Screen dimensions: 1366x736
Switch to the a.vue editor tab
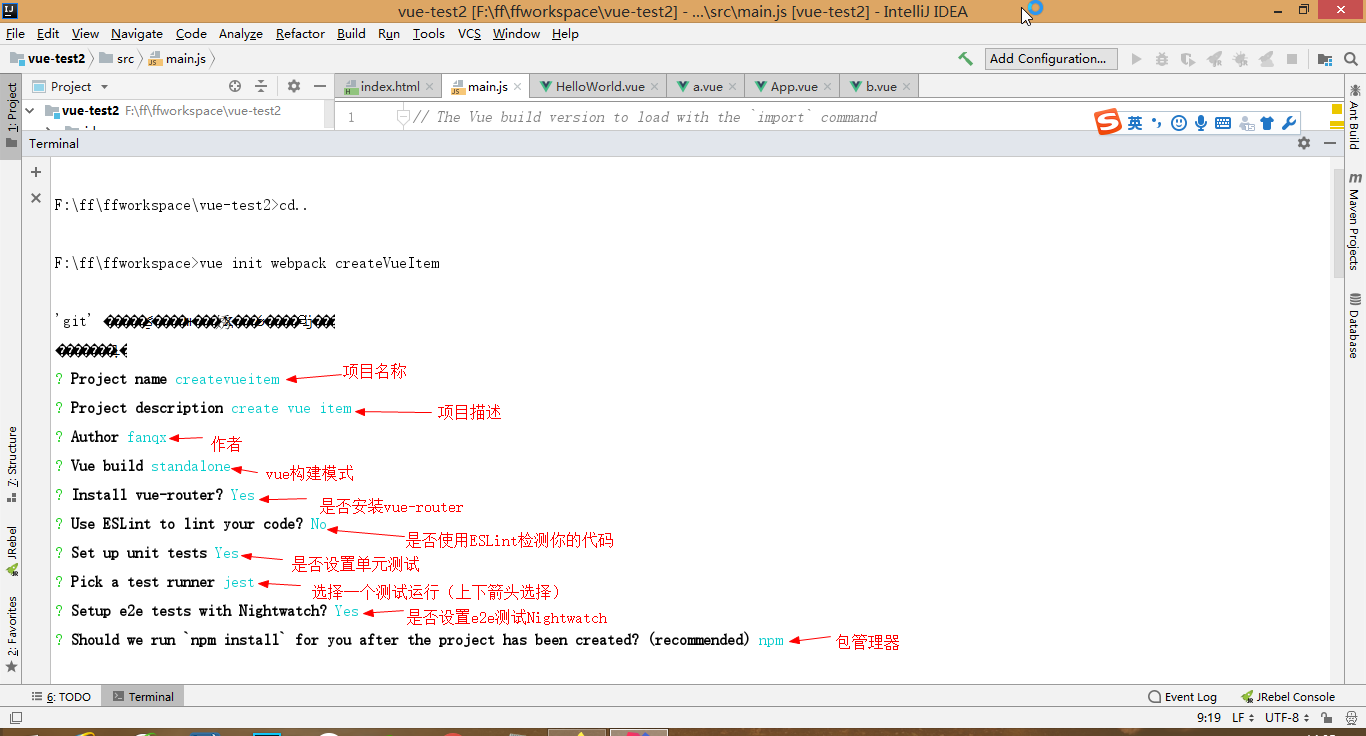click(x=708, y=87)
